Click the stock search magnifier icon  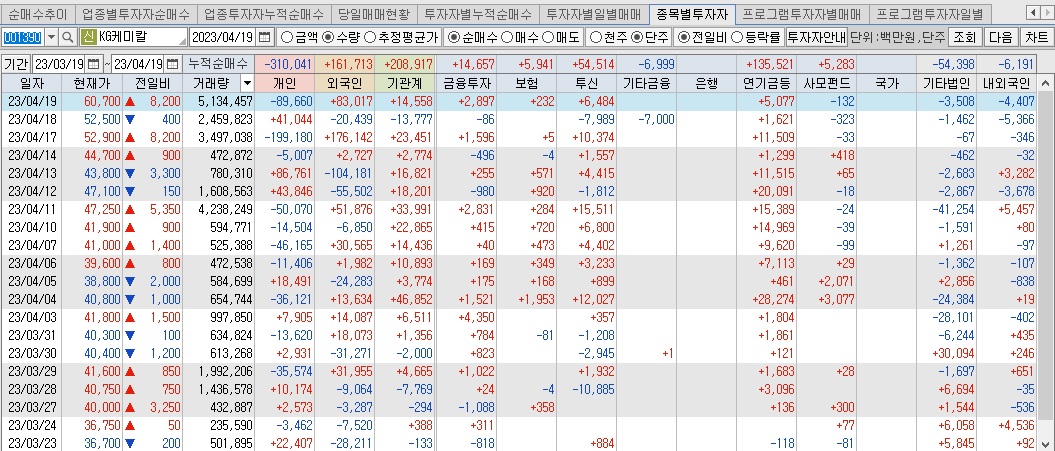(69, 37)
